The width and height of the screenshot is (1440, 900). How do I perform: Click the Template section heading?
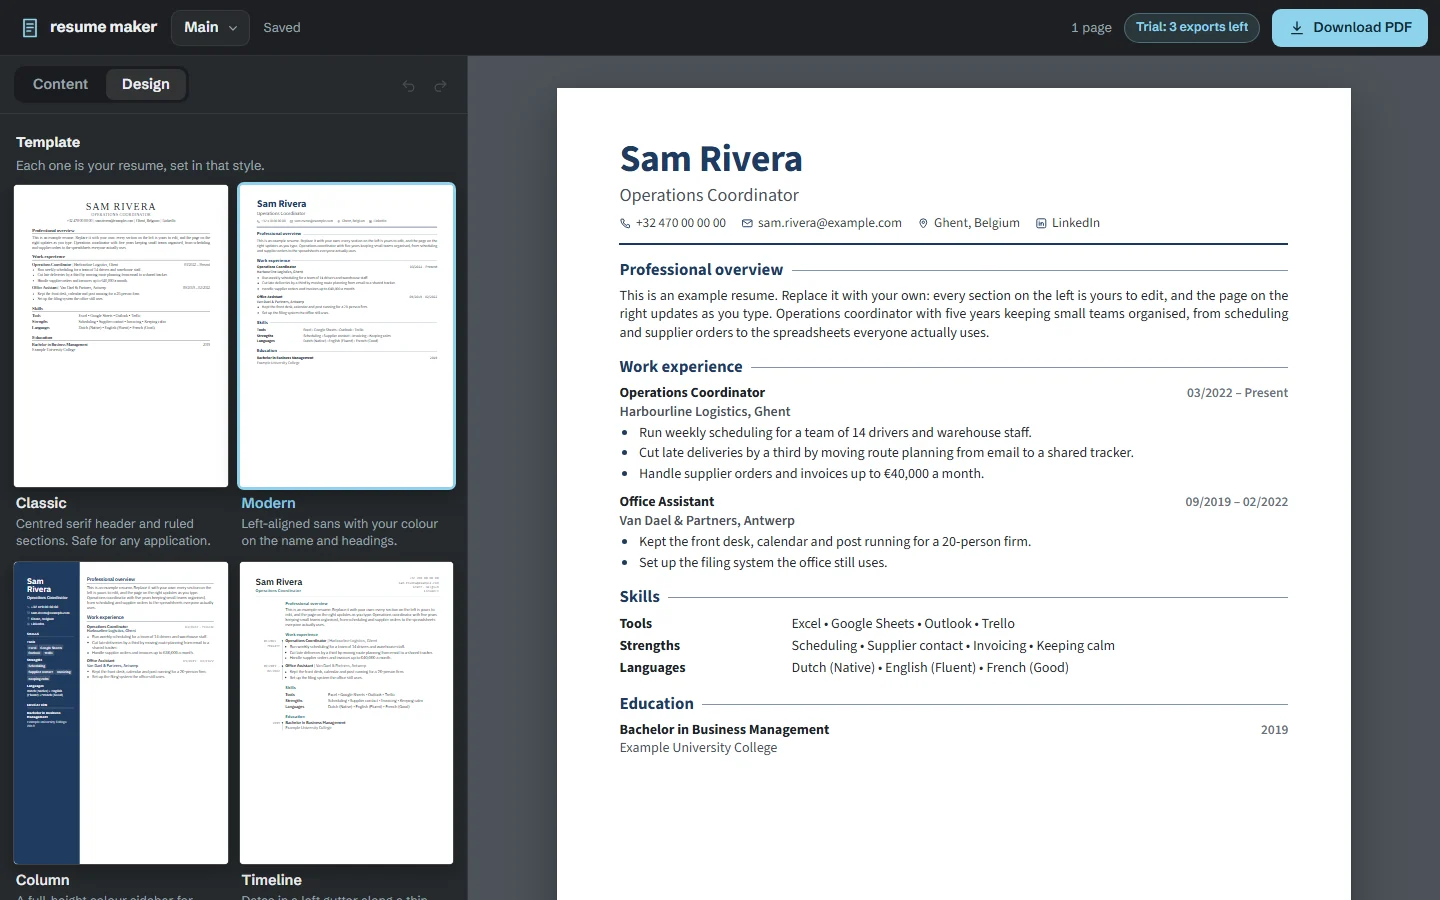coord(48,142)
